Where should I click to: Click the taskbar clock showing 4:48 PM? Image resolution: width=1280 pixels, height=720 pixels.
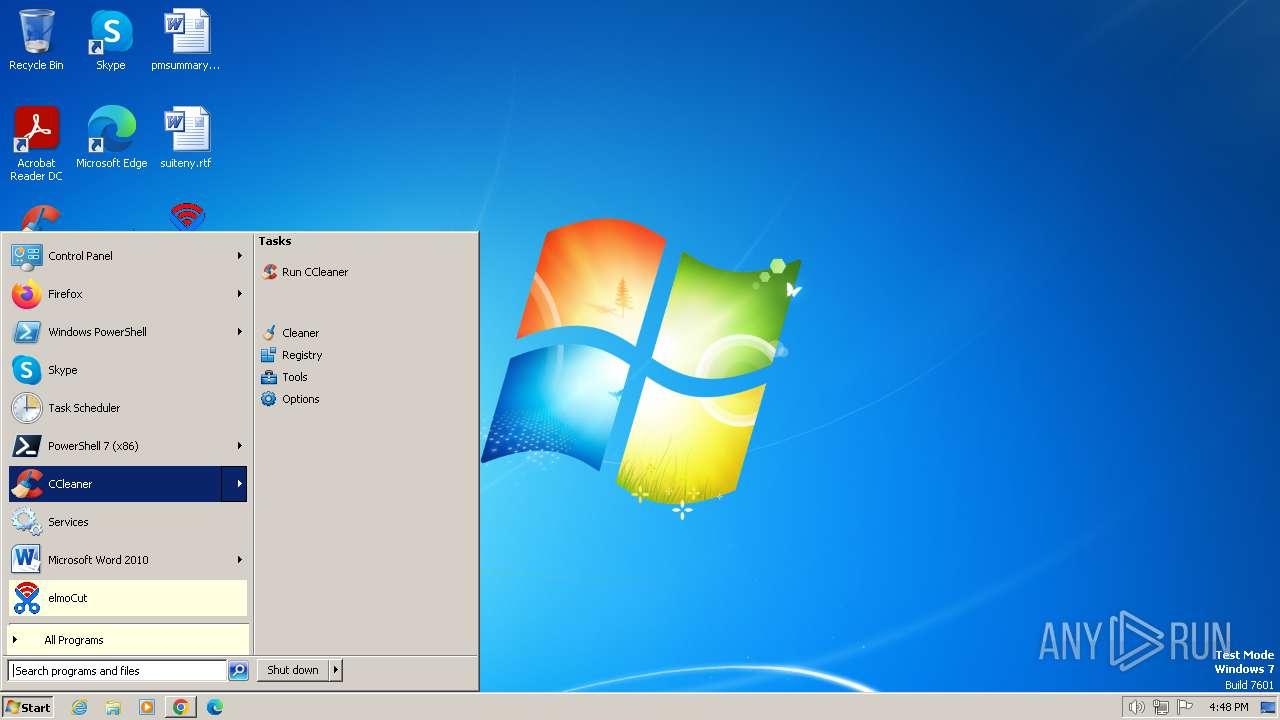tap(1228, 707)
